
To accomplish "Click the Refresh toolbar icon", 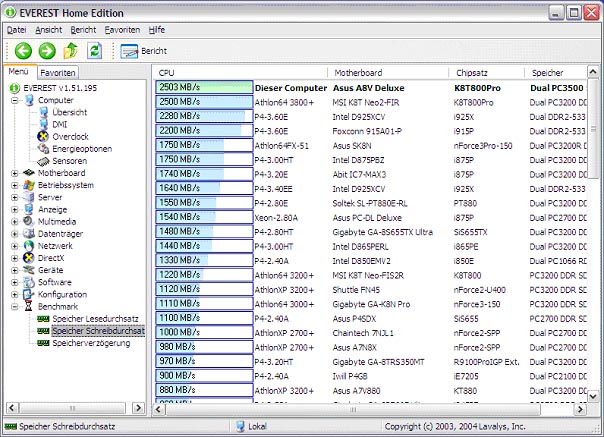I will pyautogui.click(x=94, y=51).
